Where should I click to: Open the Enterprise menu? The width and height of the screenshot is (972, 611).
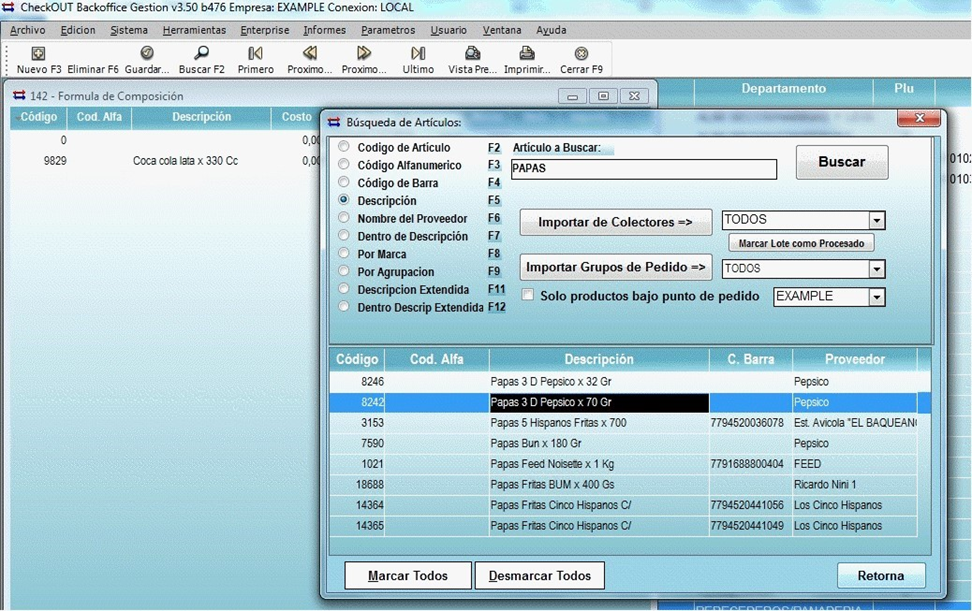265,30
